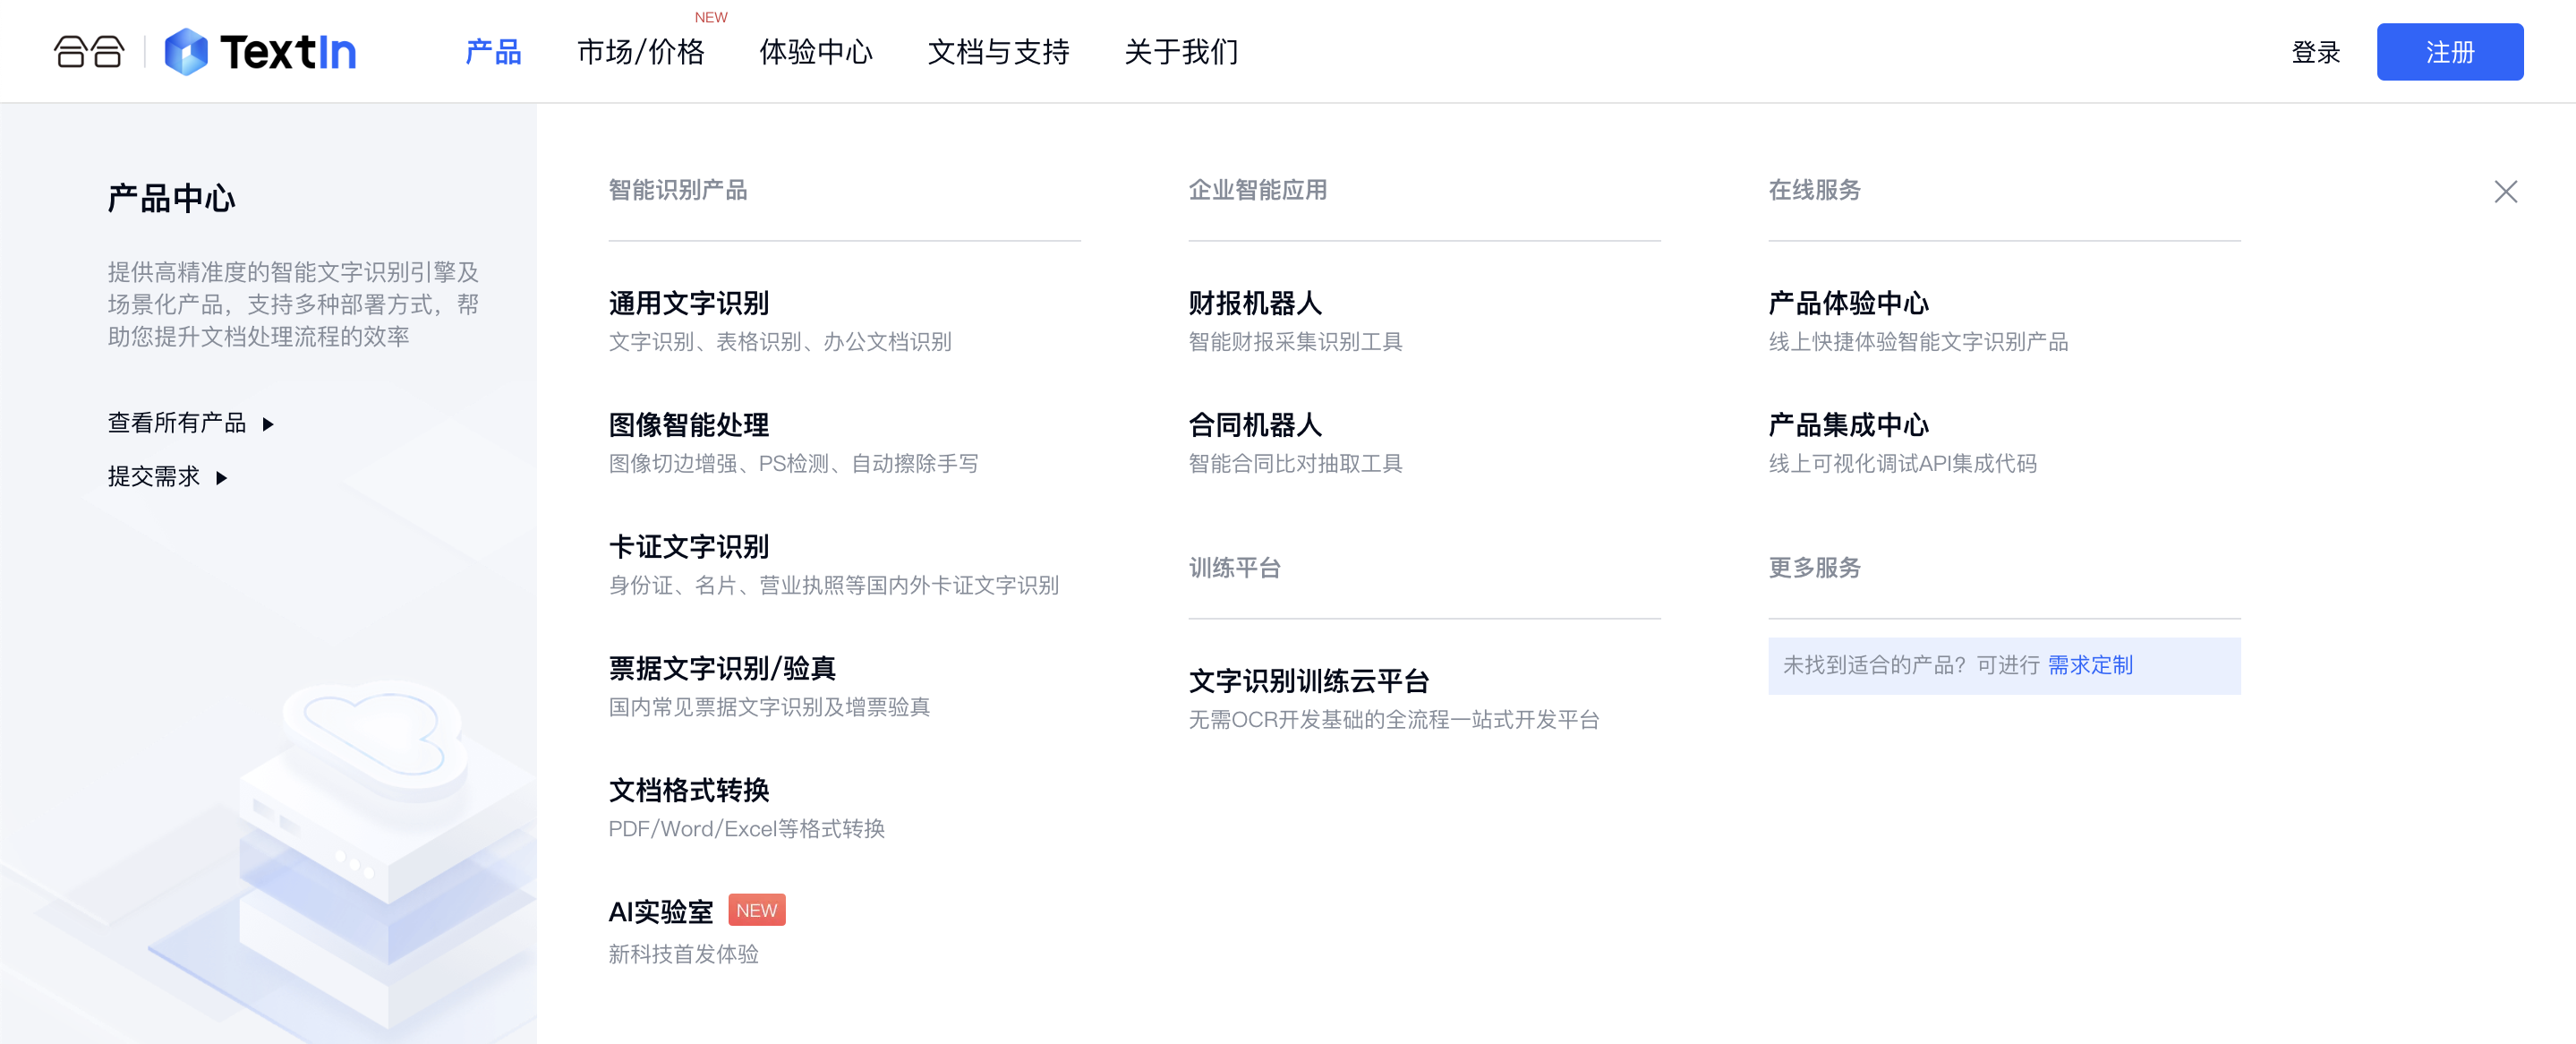Click the TextIn cube logo
Image resolution: width=2576 pixels, height=1044 pixels.
(185, 52)
